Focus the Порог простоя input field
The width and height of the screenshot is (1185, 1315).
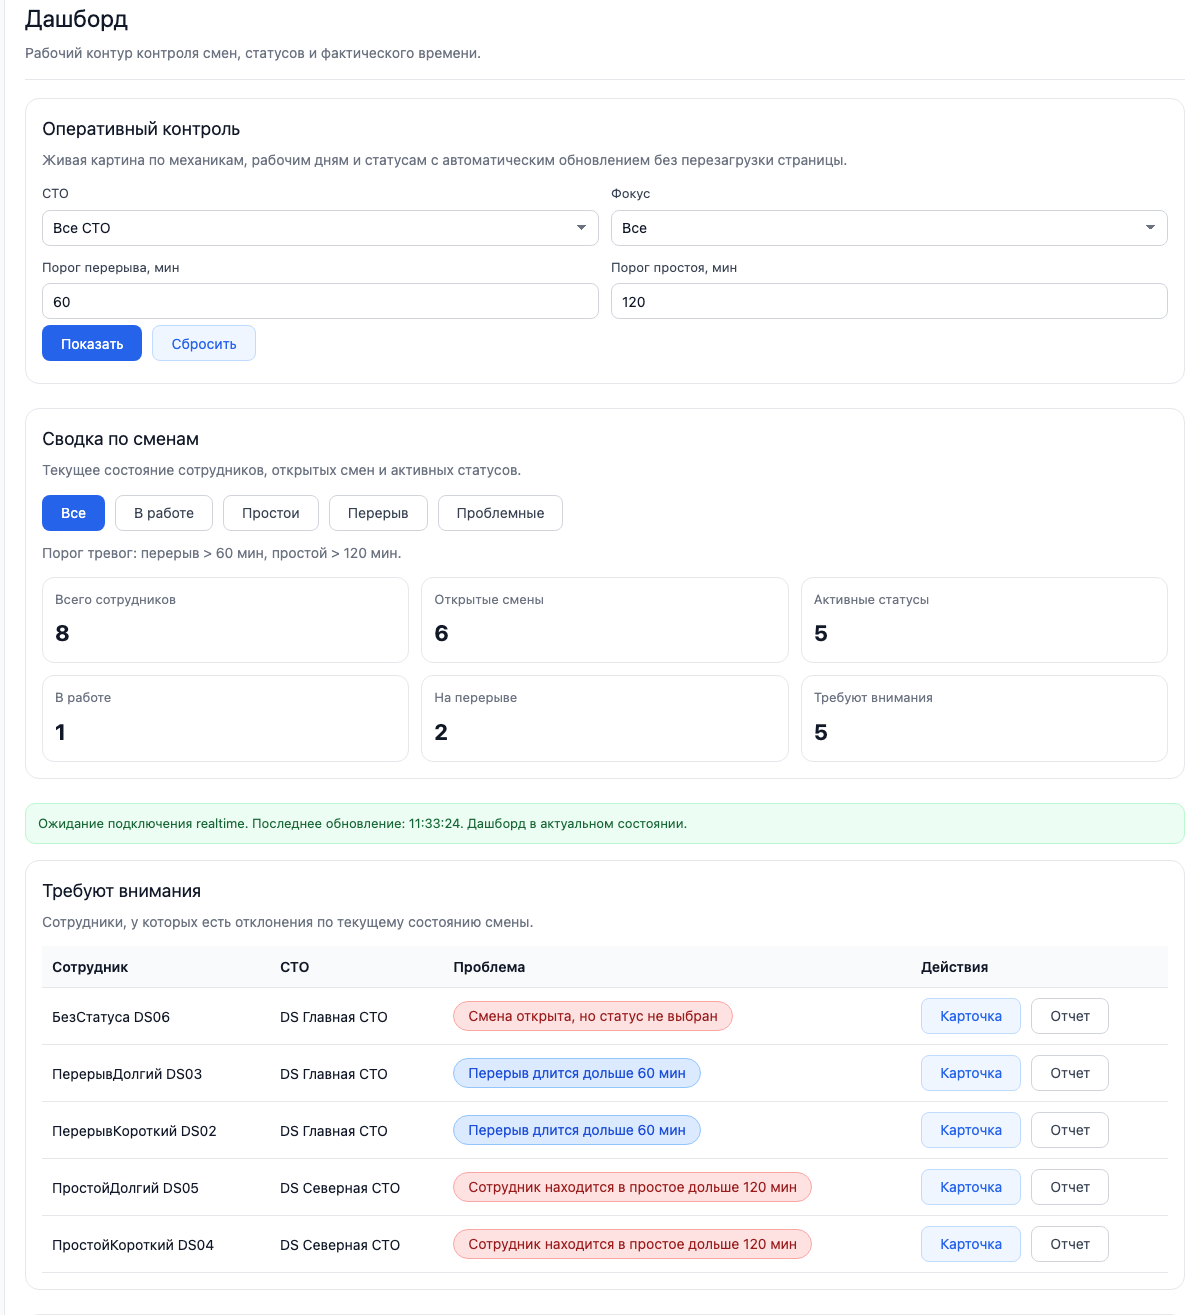(x=888, y=302)
